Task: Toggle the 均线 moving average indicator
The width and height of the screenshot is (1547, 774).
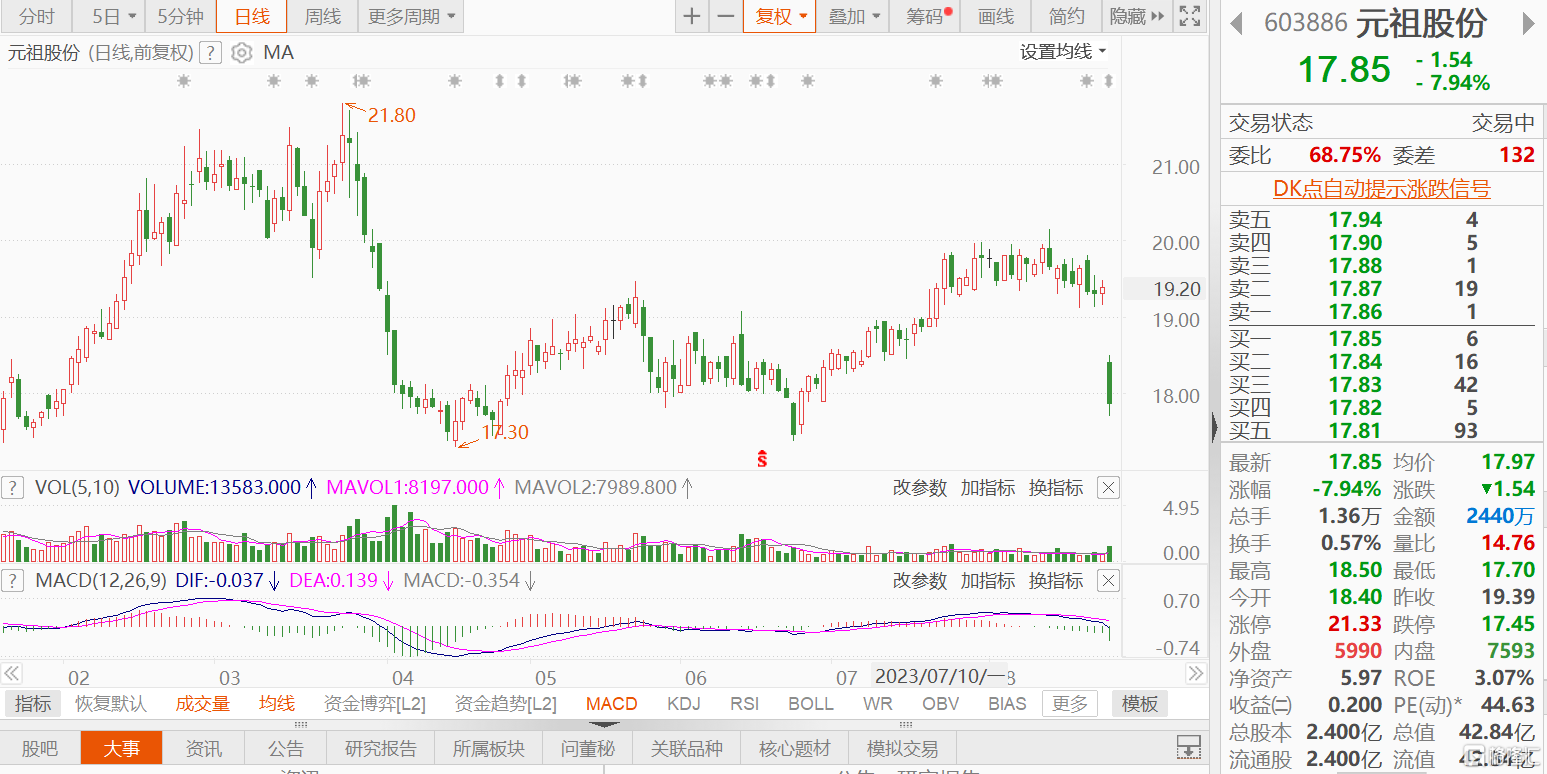Action: click(x=277, y=703)
